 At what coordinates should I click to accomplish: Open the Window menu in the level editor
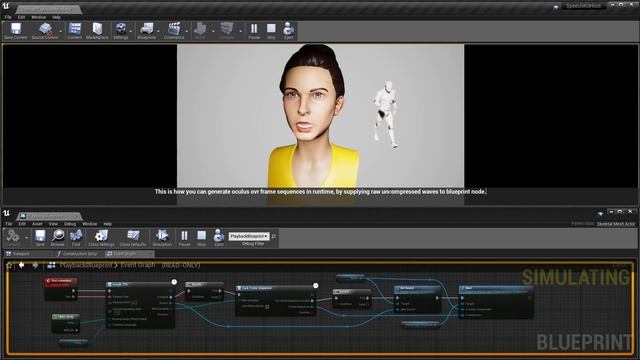coord(39,17)
